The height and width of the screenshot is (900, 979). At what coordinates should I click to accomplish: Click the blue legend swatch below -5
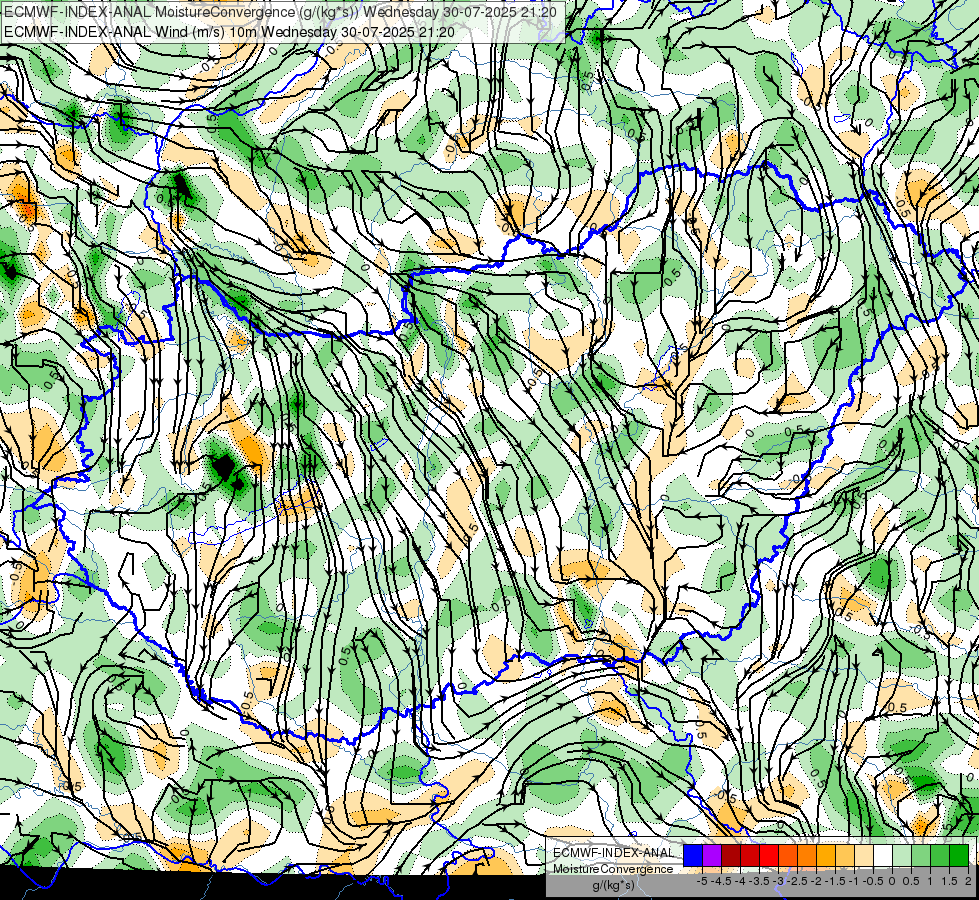click(693, 856)
